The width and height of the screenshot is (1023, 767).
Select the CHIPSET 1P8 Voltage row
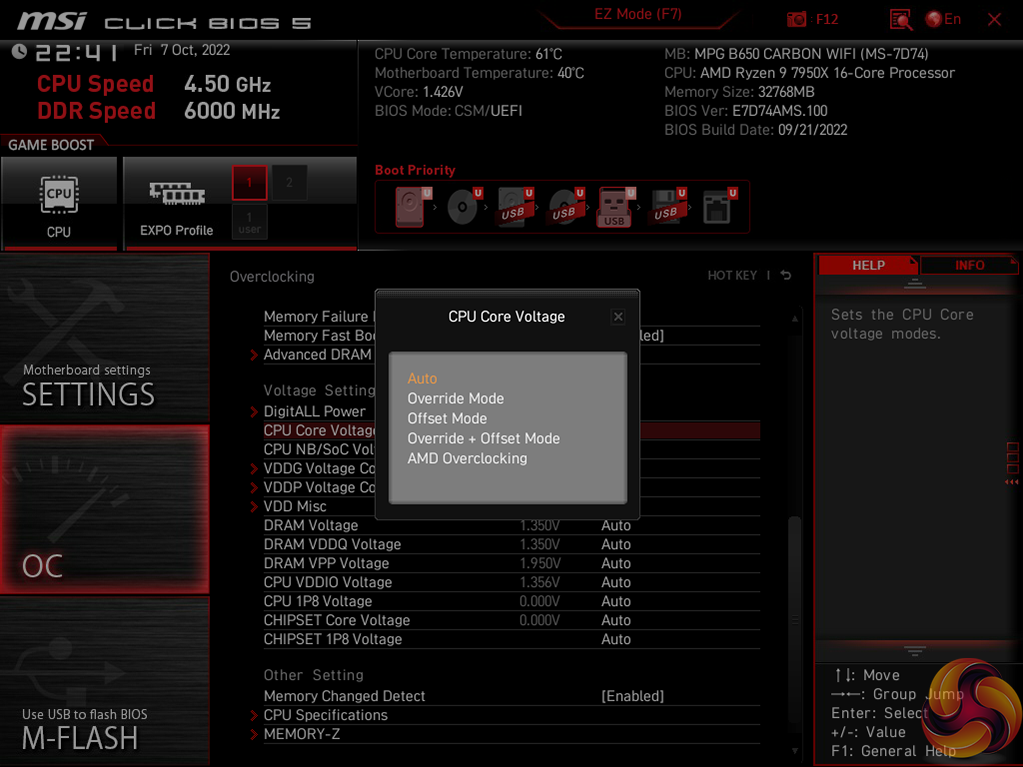click(512, 639)
